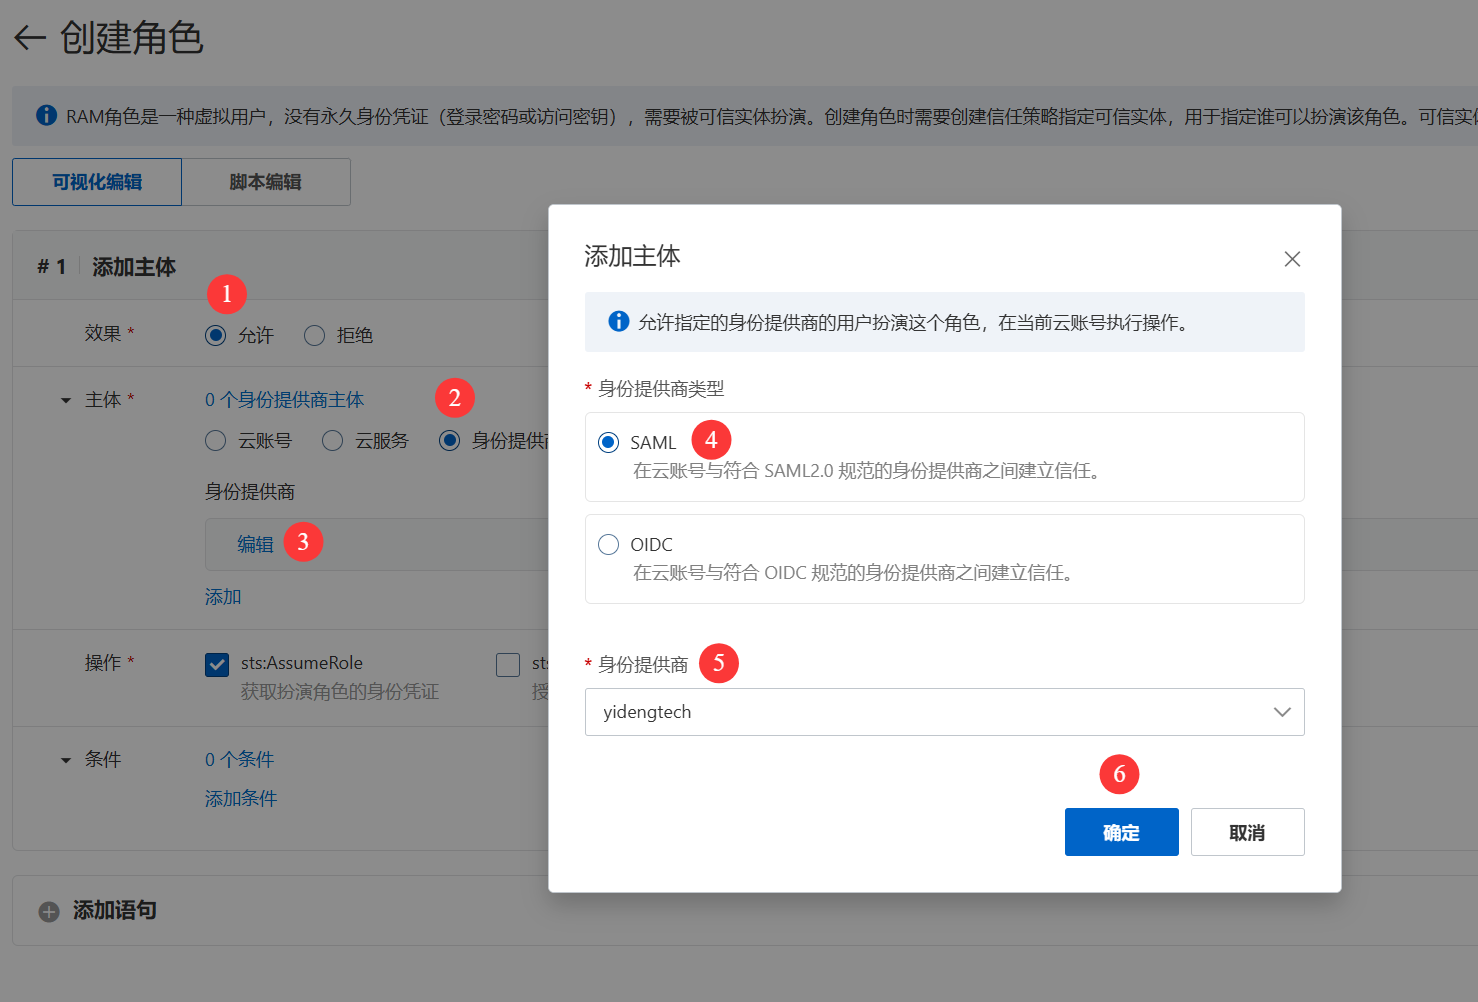This screenshot has width=1478, height=1002.
Task: Select 云账号 as principal type
Action: click(215, 440)
